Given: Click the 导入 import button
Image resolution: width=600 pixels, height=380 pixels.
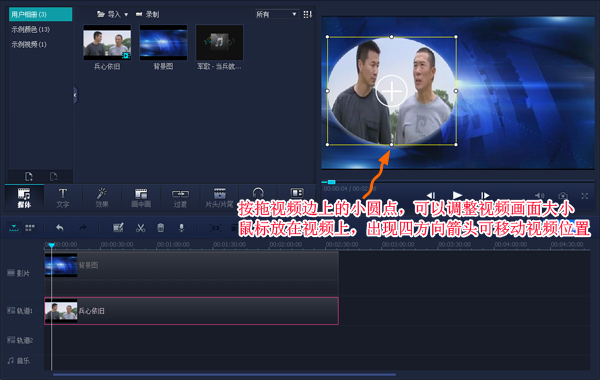Looking at the screenshot, I should [x=109, y=15].
